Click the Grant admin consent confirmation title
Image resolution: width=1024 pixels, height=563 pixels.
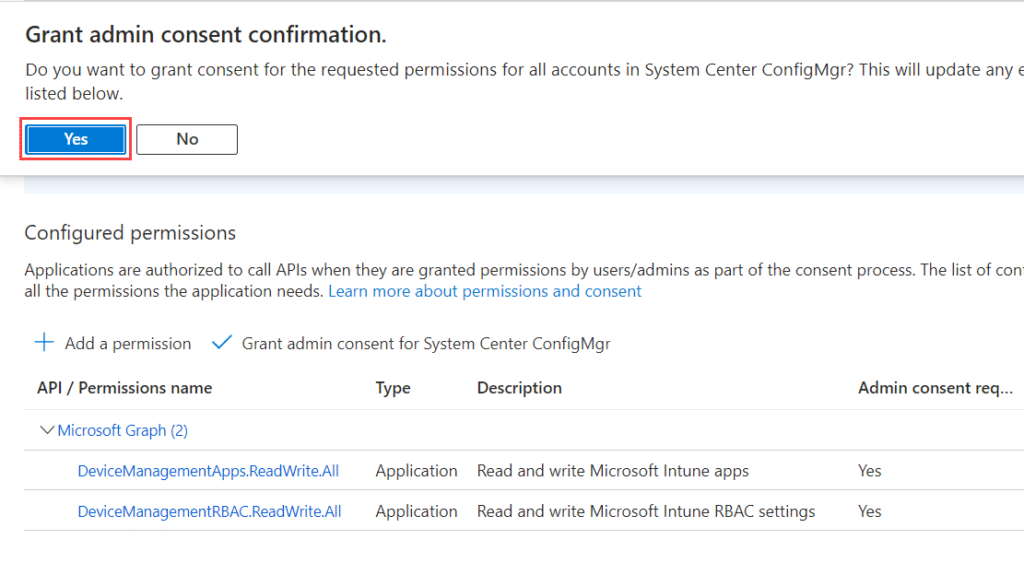pyautogui.click(x=206, y=35)
